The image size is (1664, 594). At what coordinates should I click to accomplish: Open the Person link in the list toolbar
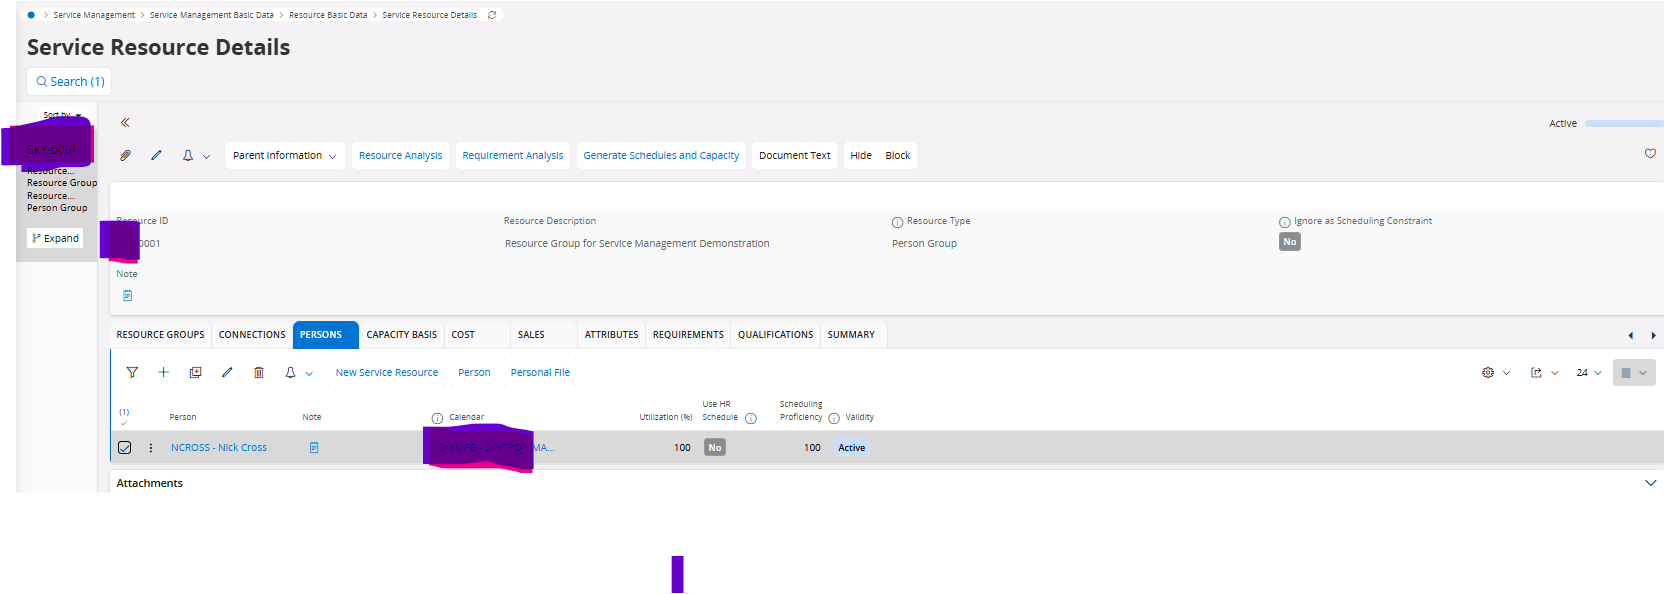[x=474, y=373]
